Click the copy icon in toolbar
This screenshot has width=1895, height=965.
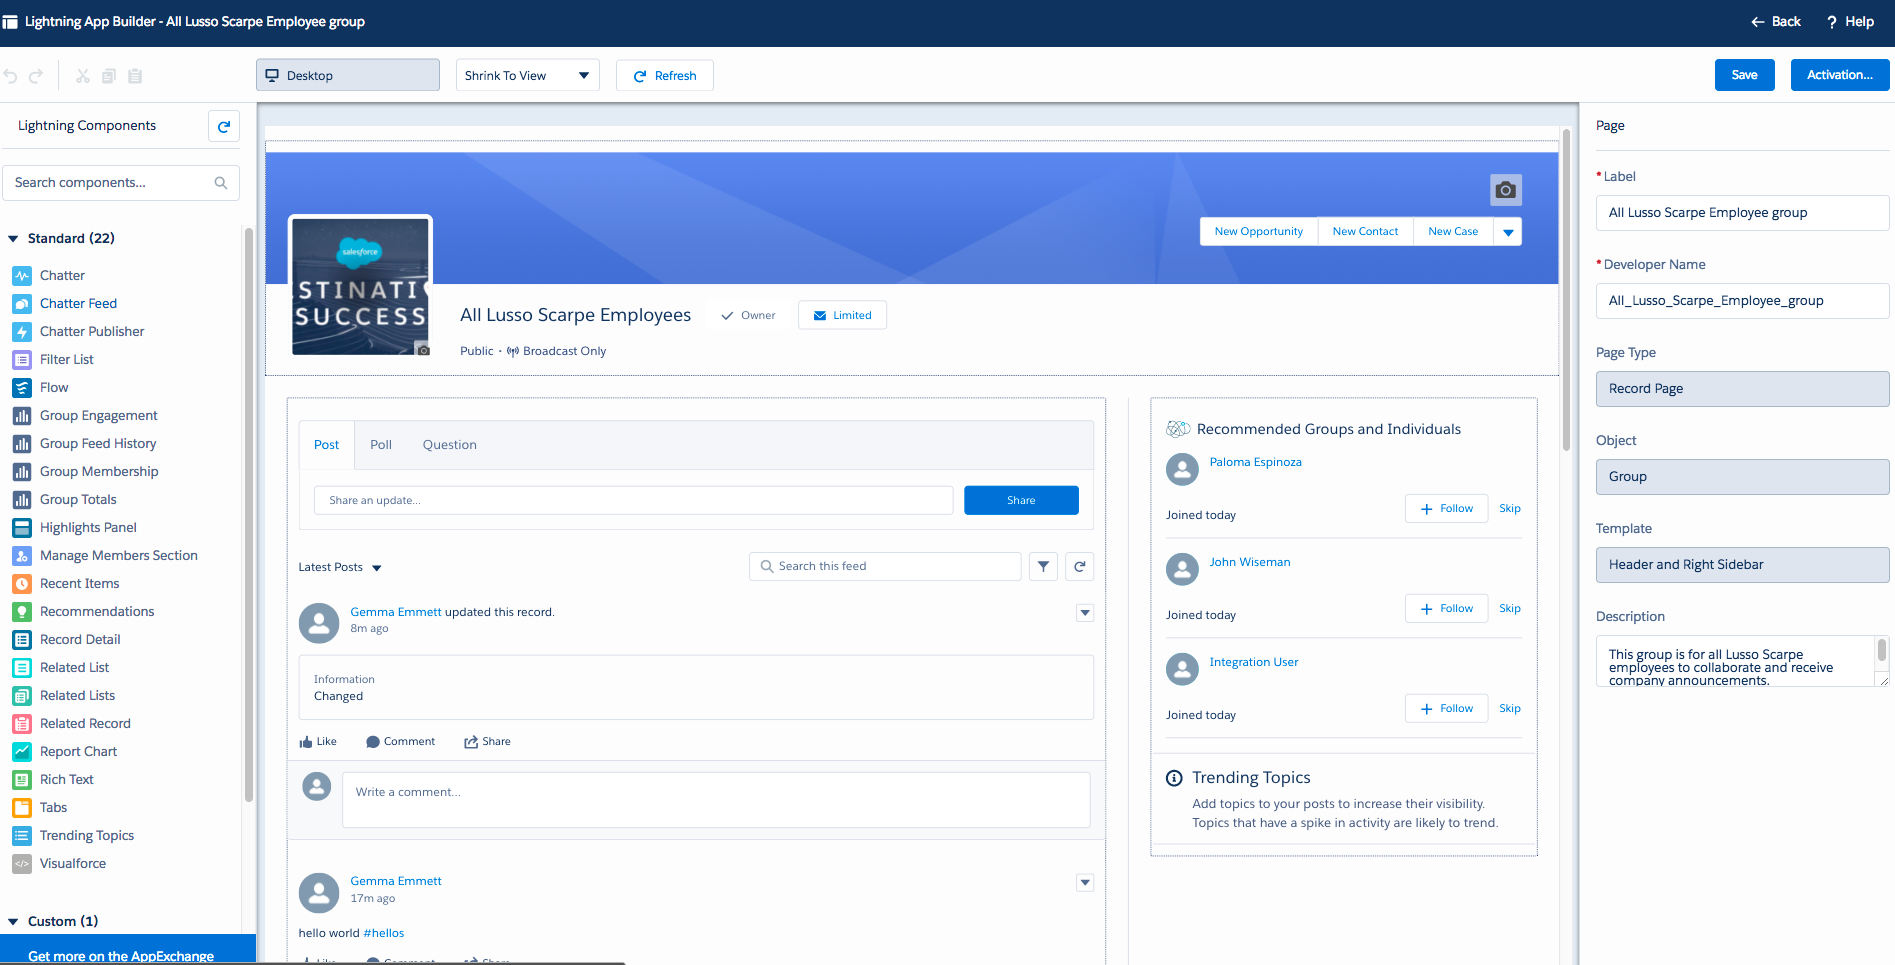point(109,76)
